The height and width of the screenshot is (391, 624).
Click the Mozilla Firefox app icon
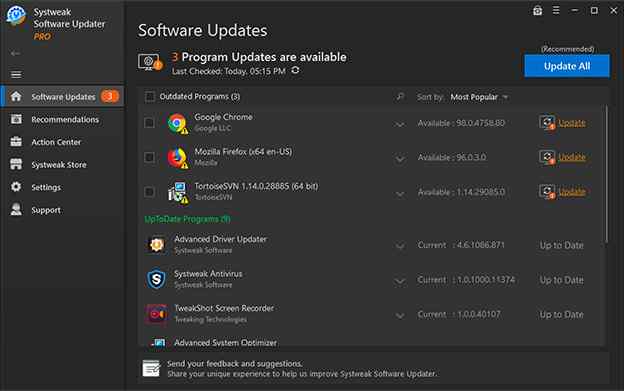coord(177,158)
